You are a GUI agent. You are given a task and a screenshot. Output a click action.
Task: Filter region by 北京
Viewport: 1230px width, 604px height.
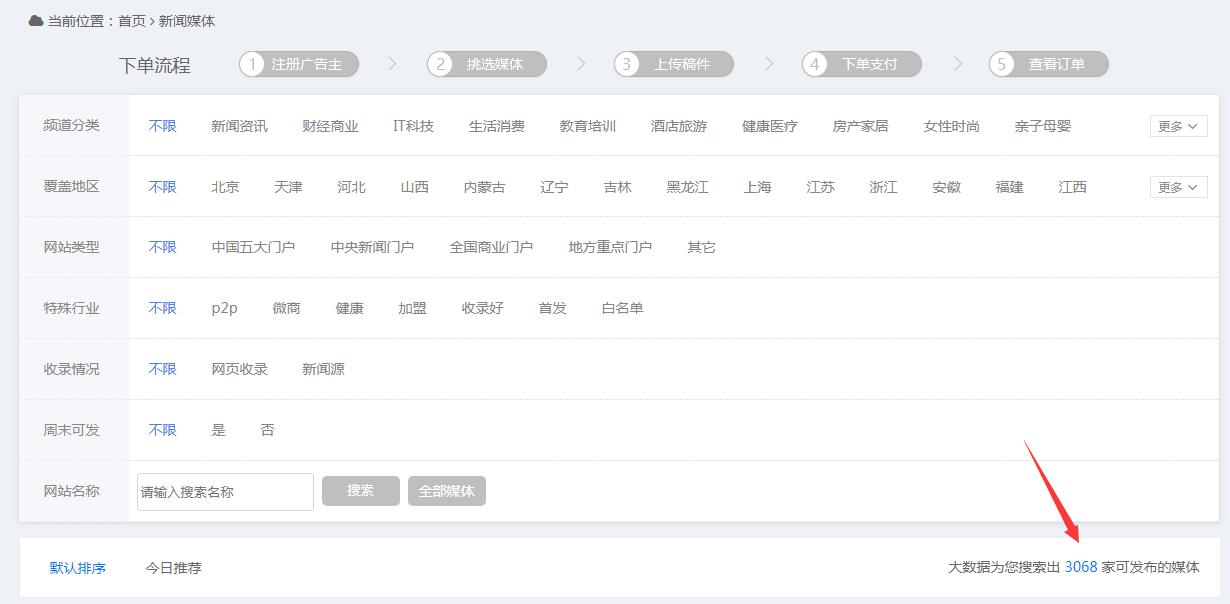click(225, 187)
